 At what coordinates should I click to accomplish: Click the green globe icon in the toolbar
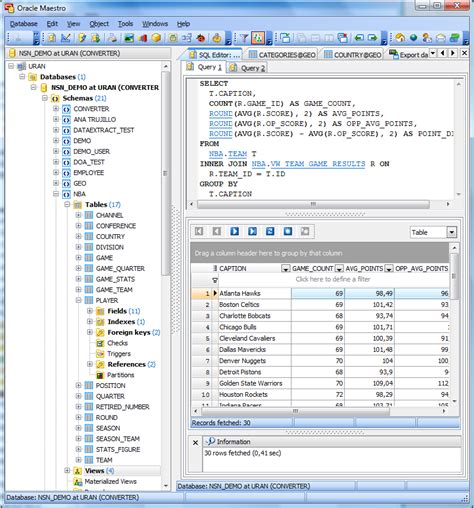pyautogui.click(x=413, y=38)
